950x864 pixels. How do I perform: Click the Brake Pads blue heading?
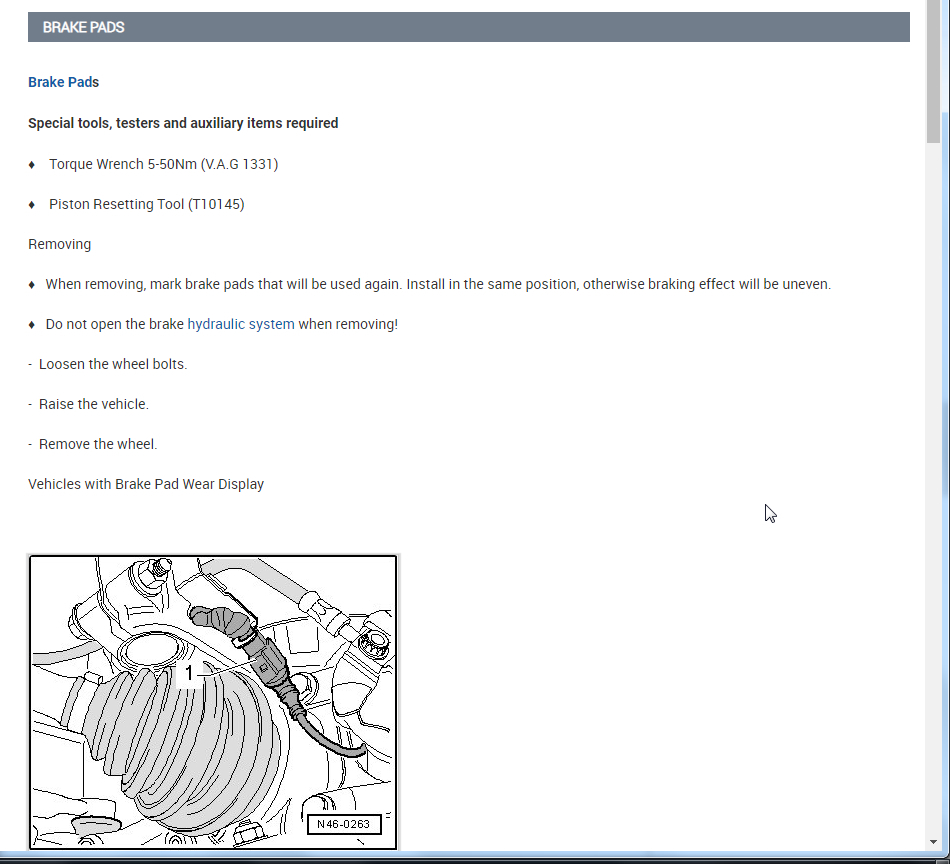64,82
